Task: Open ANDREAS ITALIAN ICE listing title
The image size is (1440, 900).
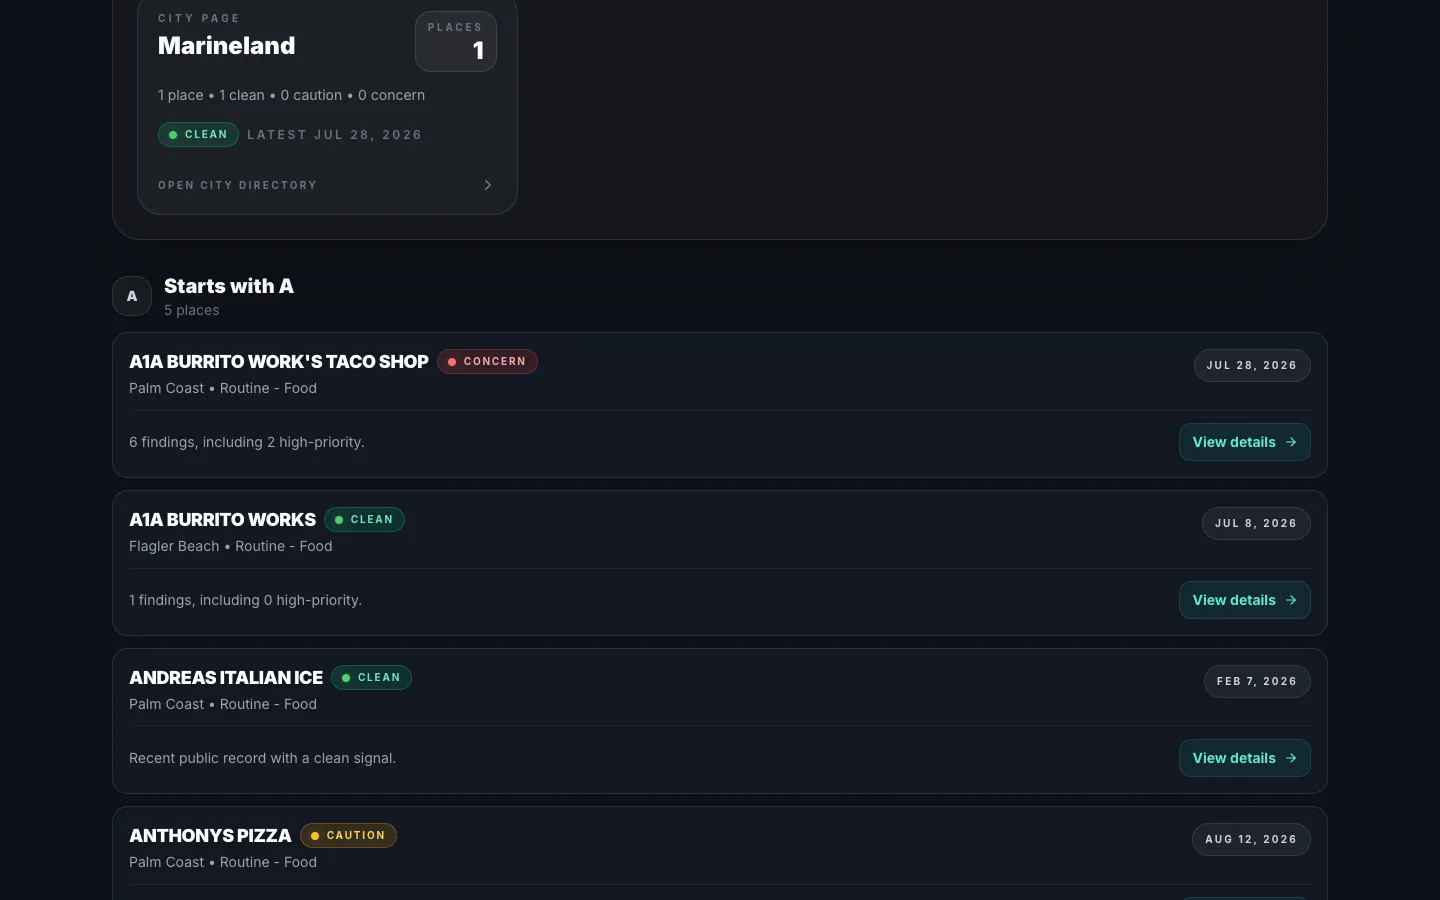Action: pos(226,677)
